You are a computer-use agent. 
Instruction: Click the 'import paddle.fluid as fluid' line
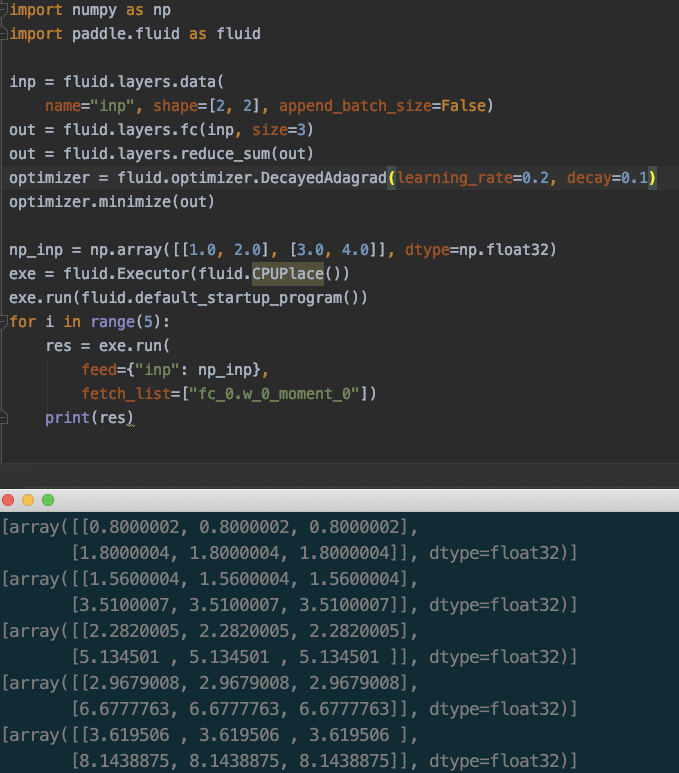tap(135, 34)
